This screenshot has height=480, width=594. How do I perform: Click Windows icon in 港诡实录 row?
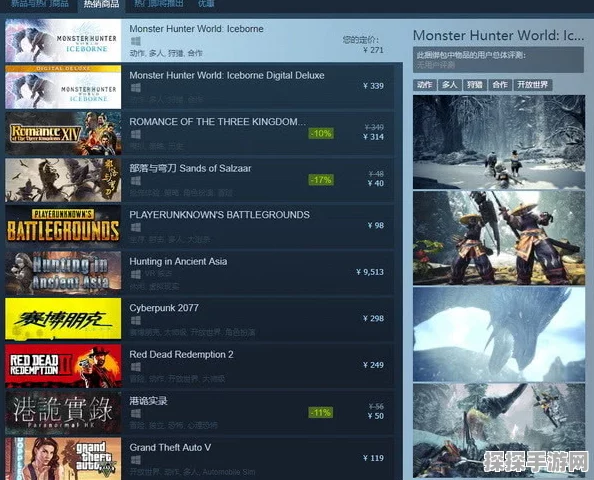pos(136,413)
